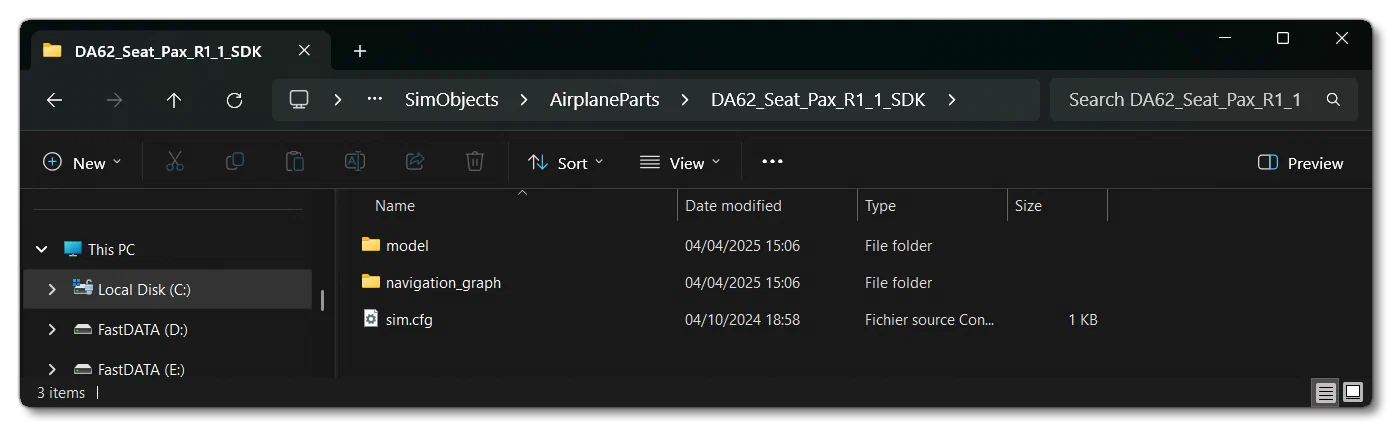The width and height of the screenshot is (1392, 427).
Task: Expand the FastDATA (E:) node
Action: (52, 369)
